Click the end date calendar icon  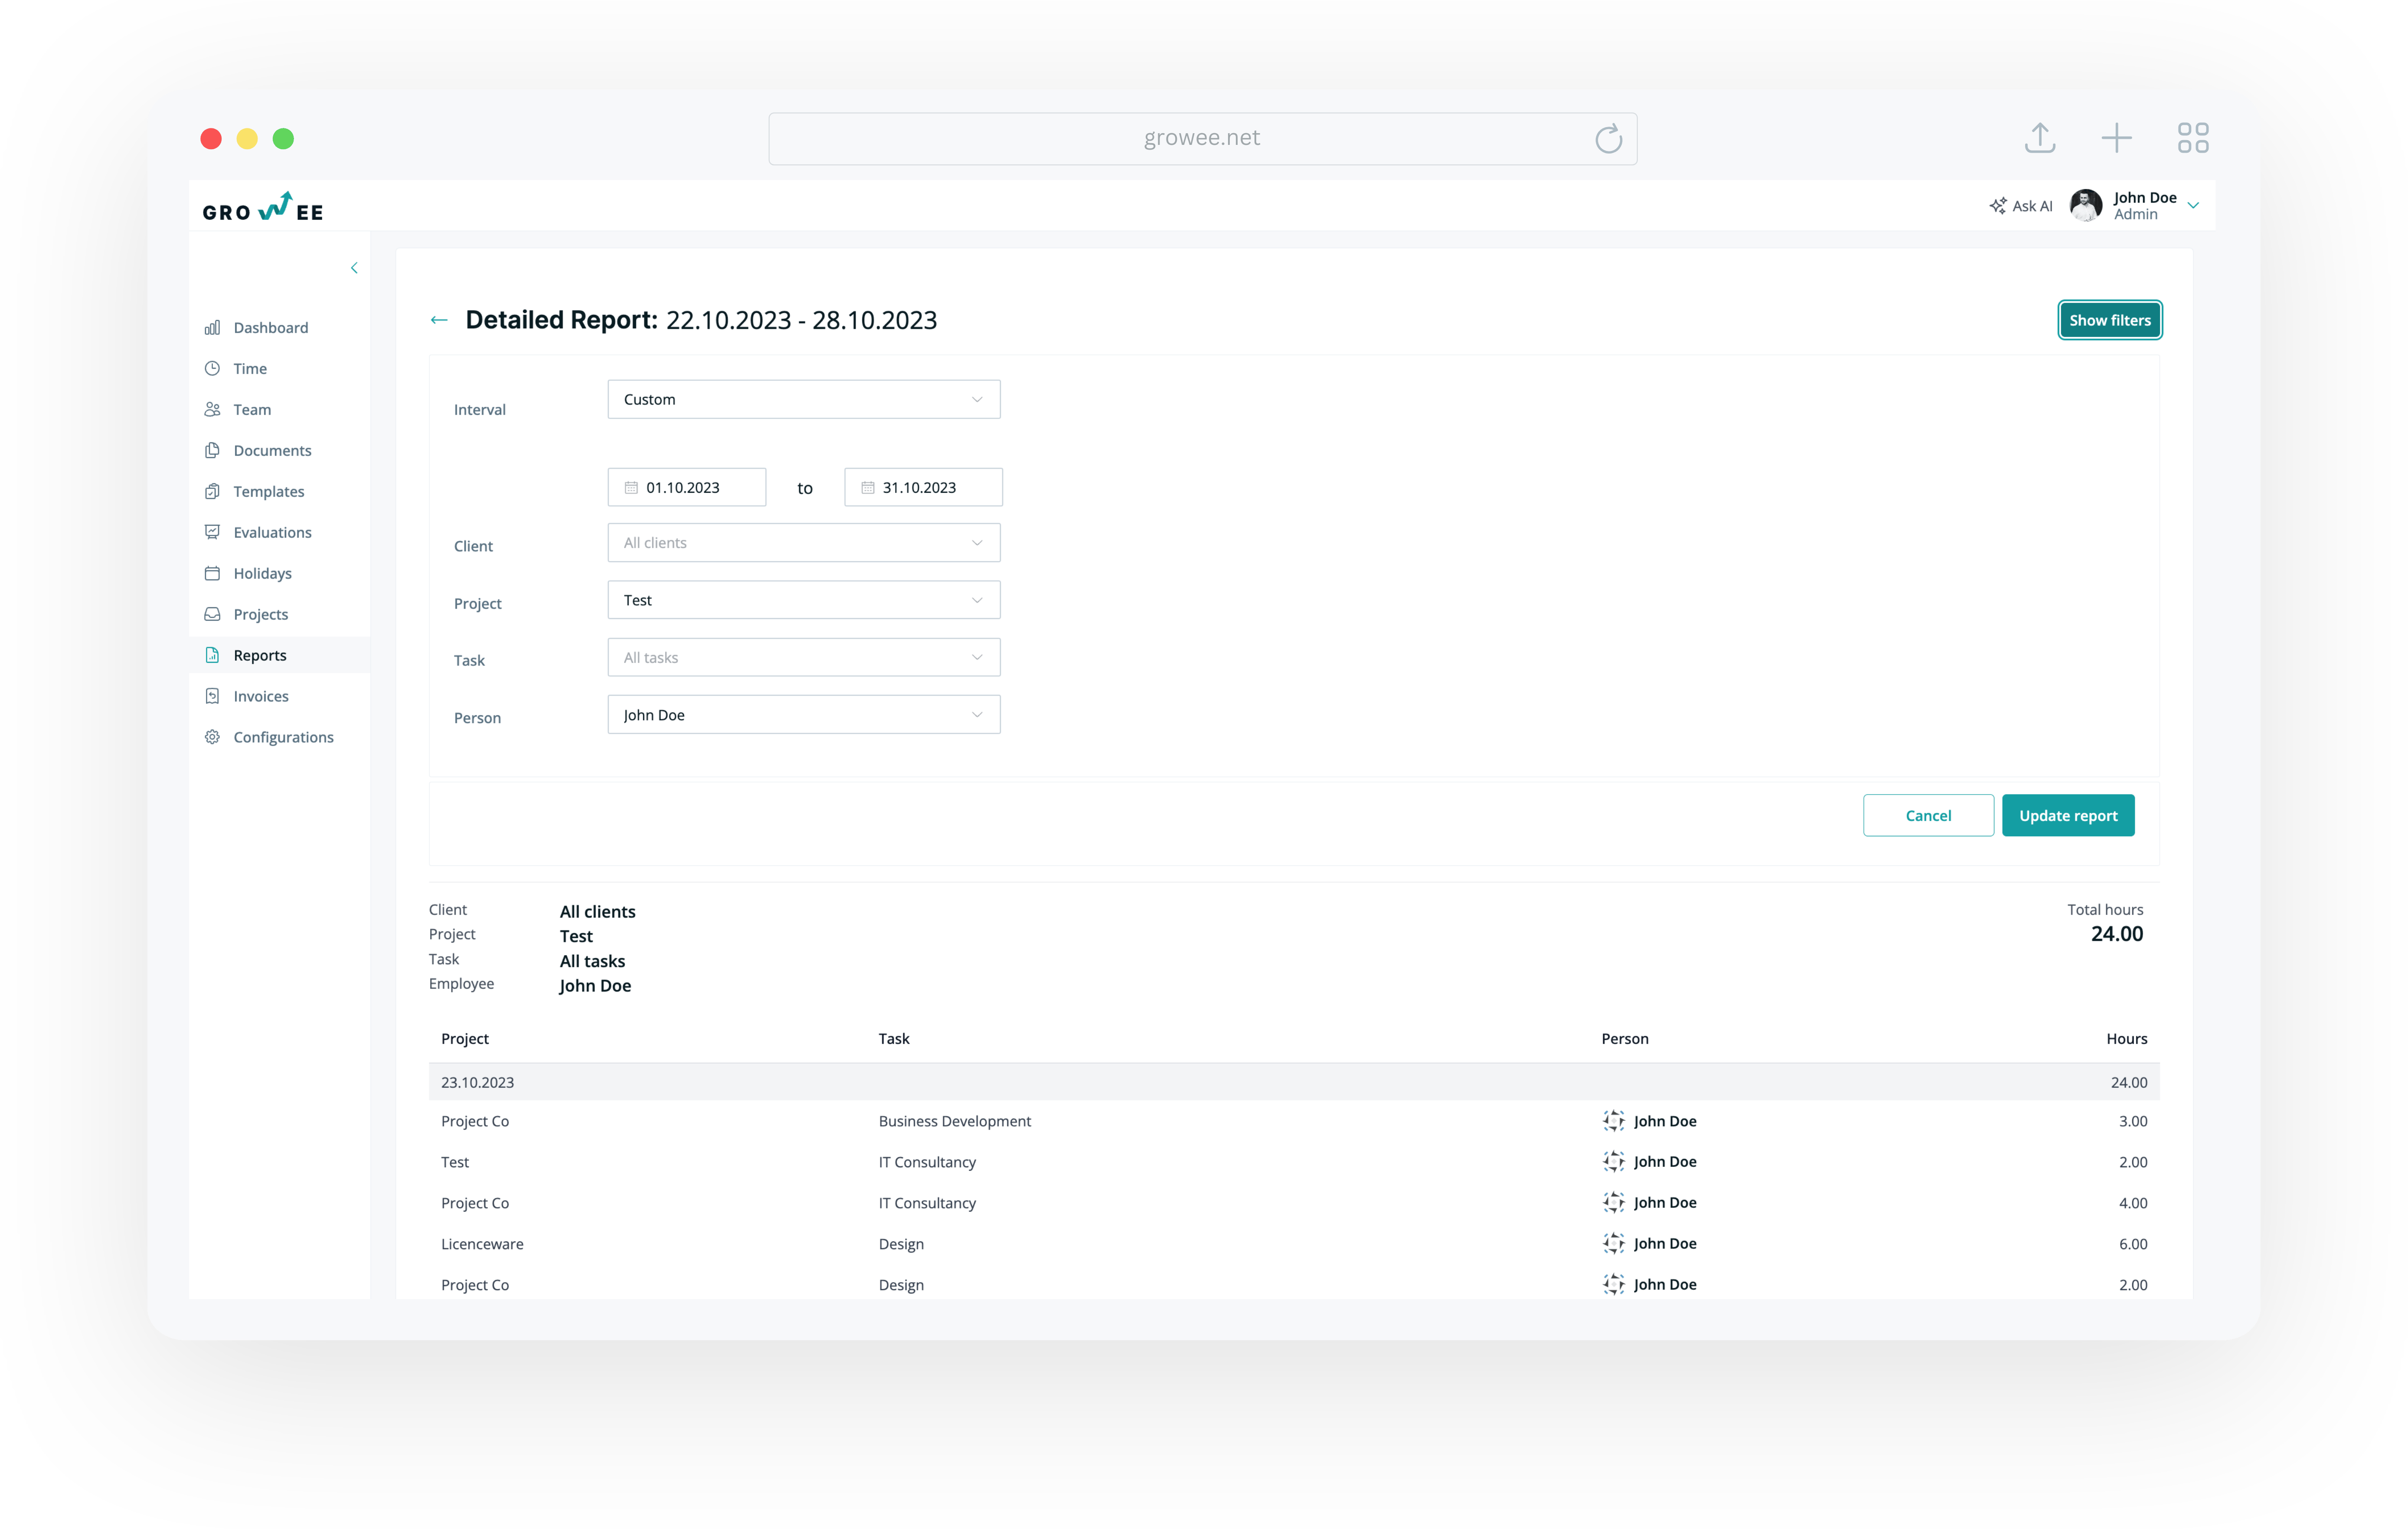(x=868, y=488)
